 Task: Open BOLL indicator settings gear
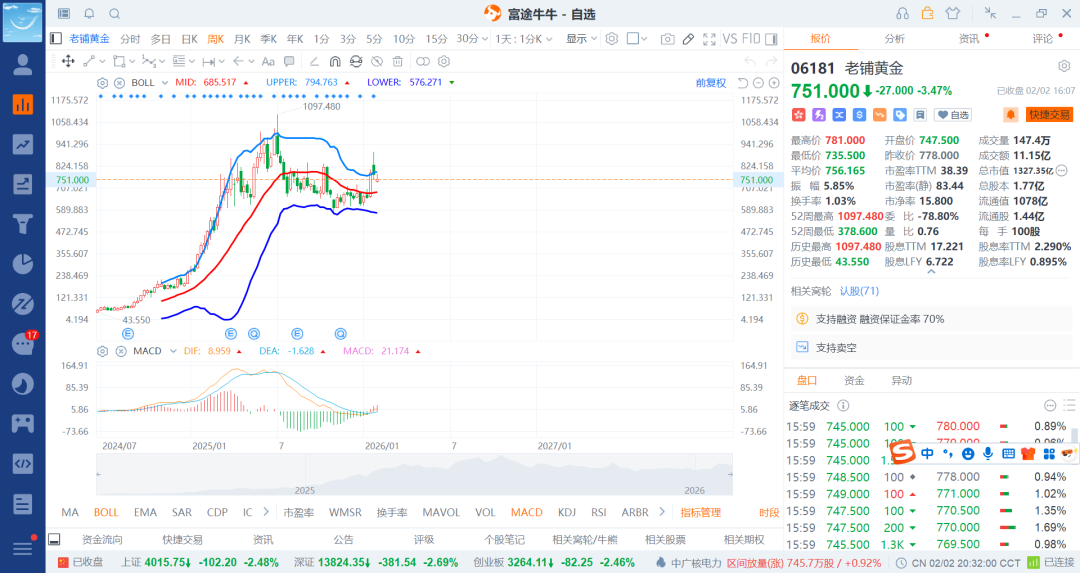coord(103,83)
